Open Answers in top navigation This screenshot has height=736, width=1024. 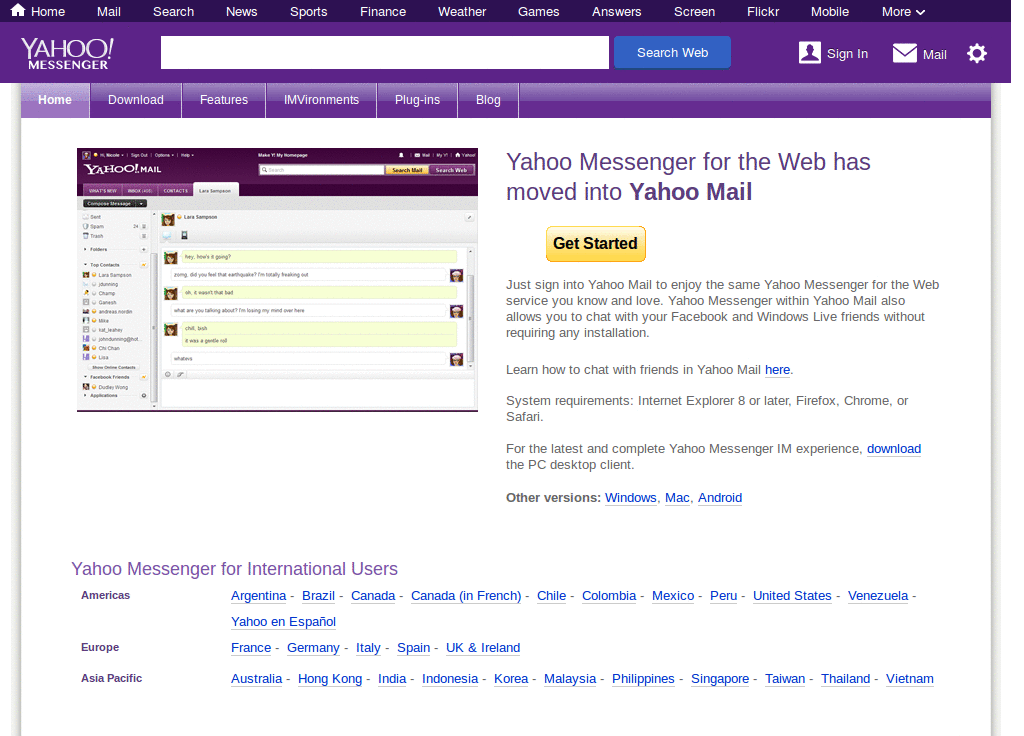pyautogui.click(x=616, y=12)
